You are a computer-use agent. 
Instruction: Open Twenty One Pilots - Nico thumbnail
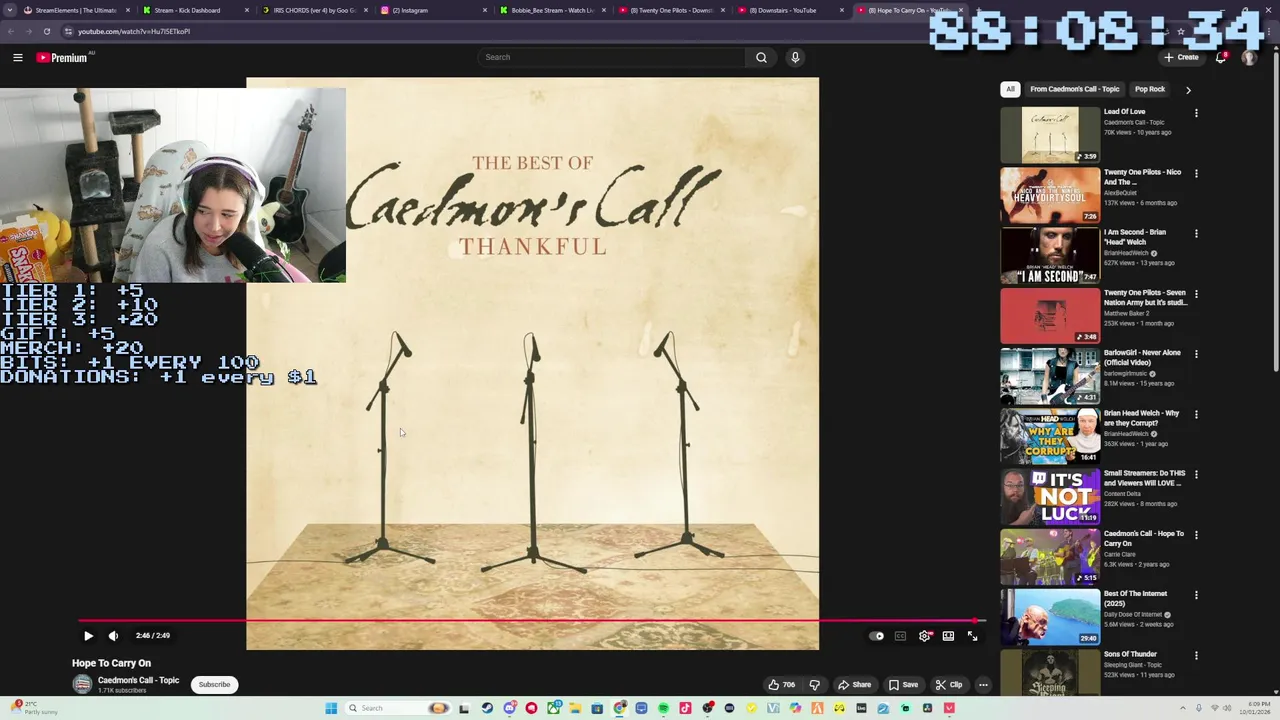tap(1050, 194)
